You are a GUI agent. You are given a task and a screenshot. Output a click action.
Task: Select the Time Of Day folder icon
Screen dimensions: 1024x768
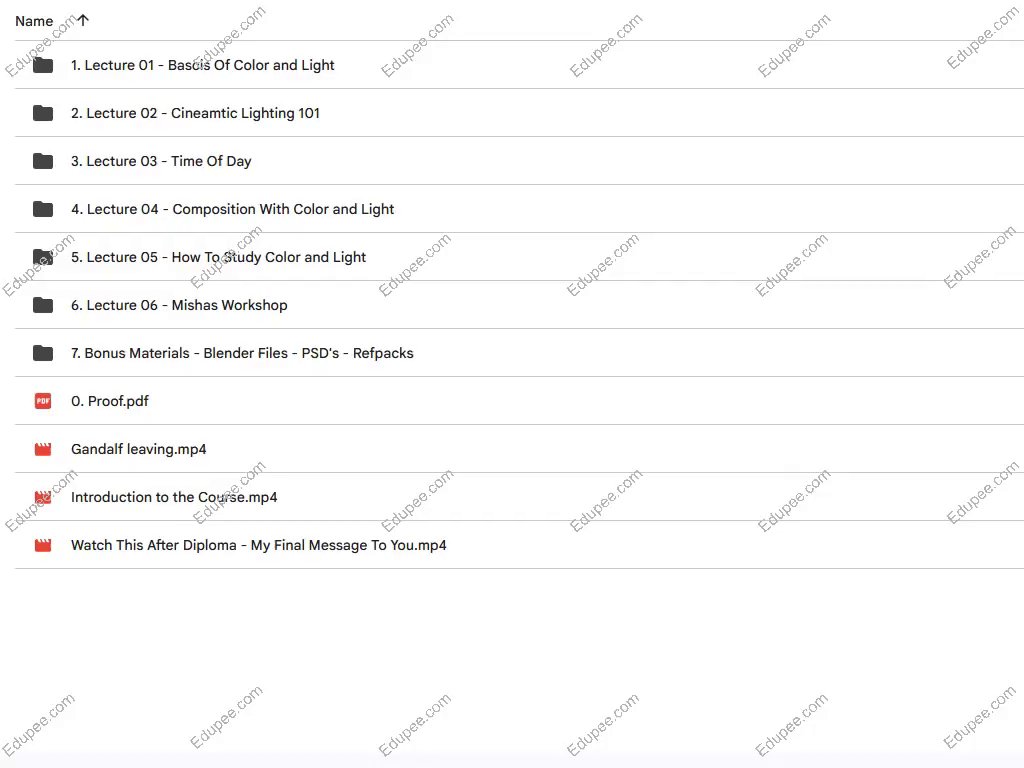(43, 161)
